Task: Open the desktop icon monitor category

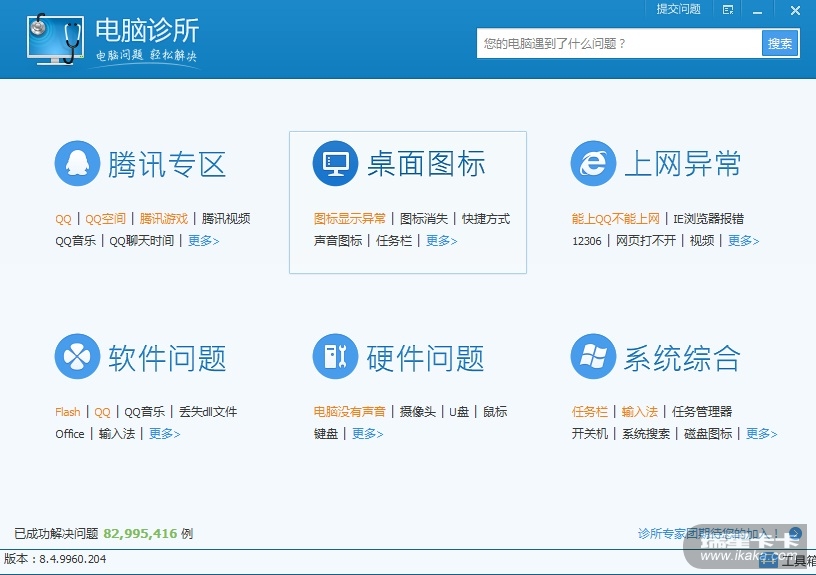Action: (x=335, y=163)
